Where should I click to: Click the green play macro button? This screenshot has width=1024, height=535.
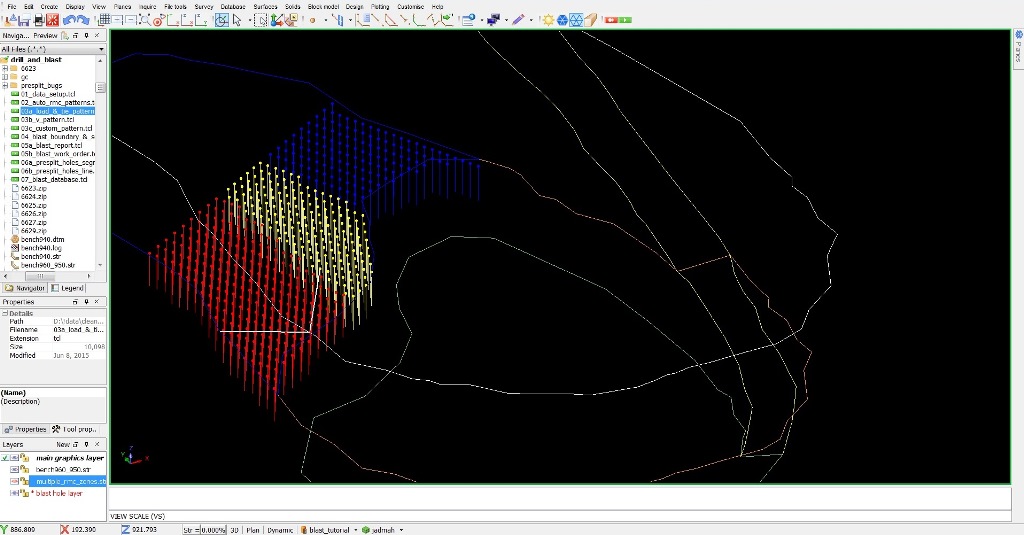tap(625, 20)
